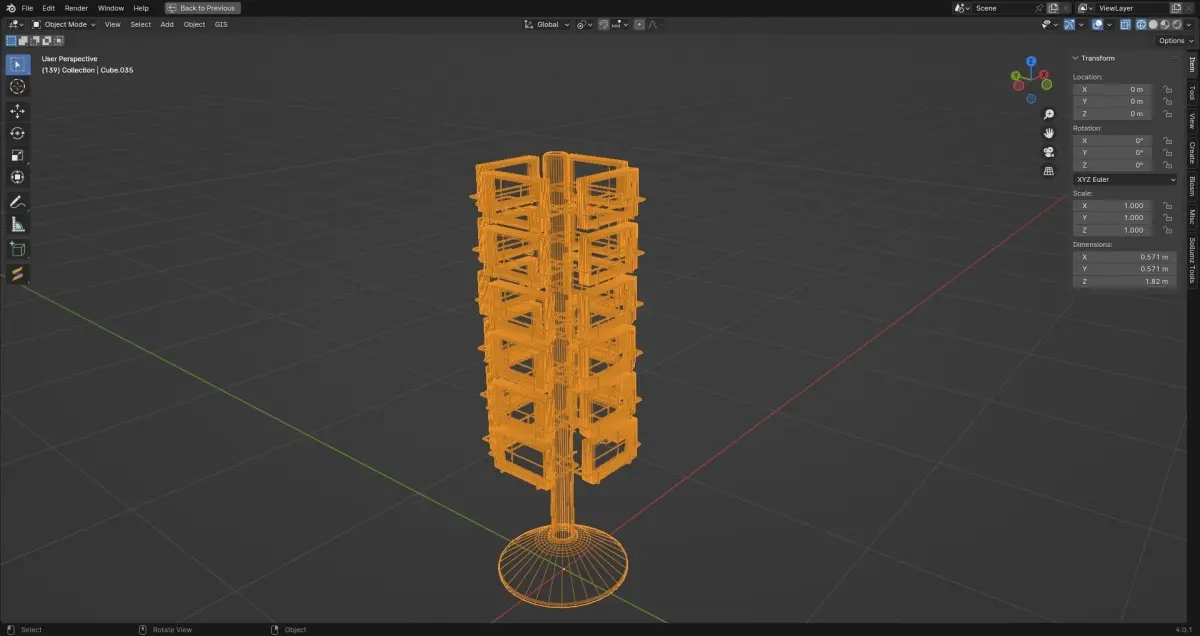This screenshot has width=1200, height=636.
Task: Choose the Rotate tool
Action: tap(17, 133)
